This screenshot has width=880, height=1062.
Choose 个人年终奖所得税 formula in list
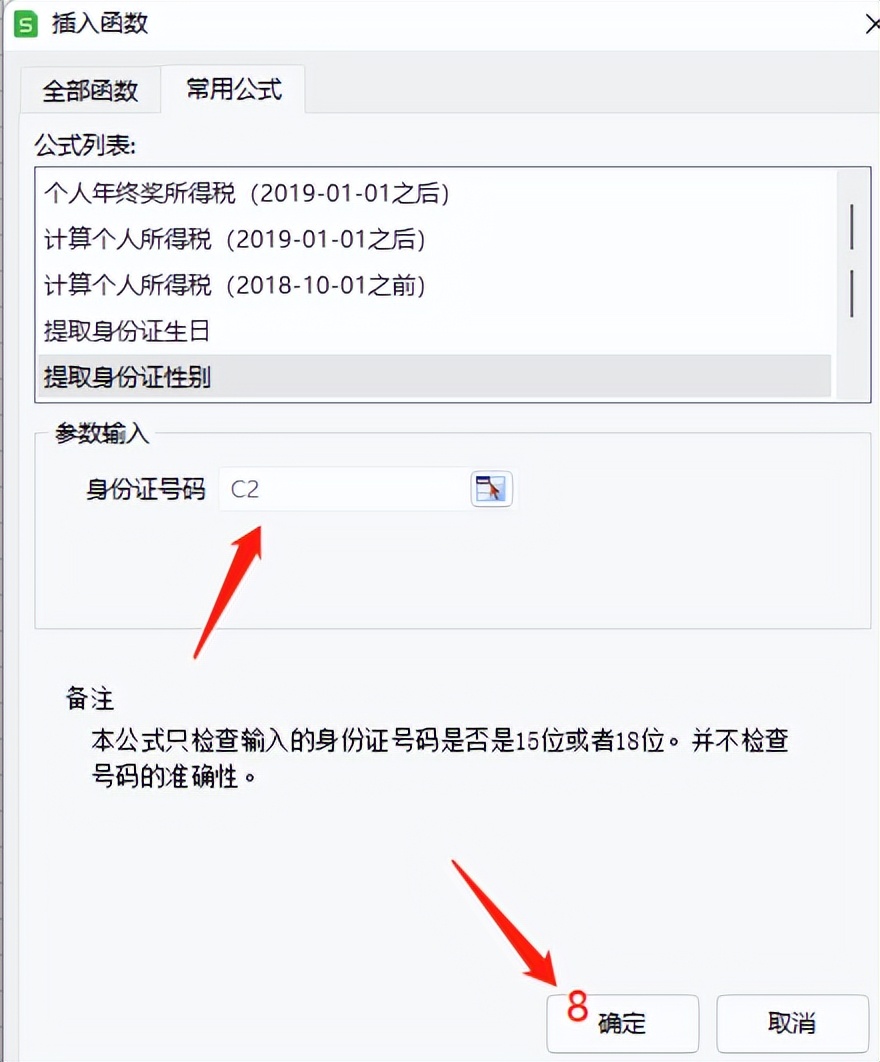coord(434,193)
